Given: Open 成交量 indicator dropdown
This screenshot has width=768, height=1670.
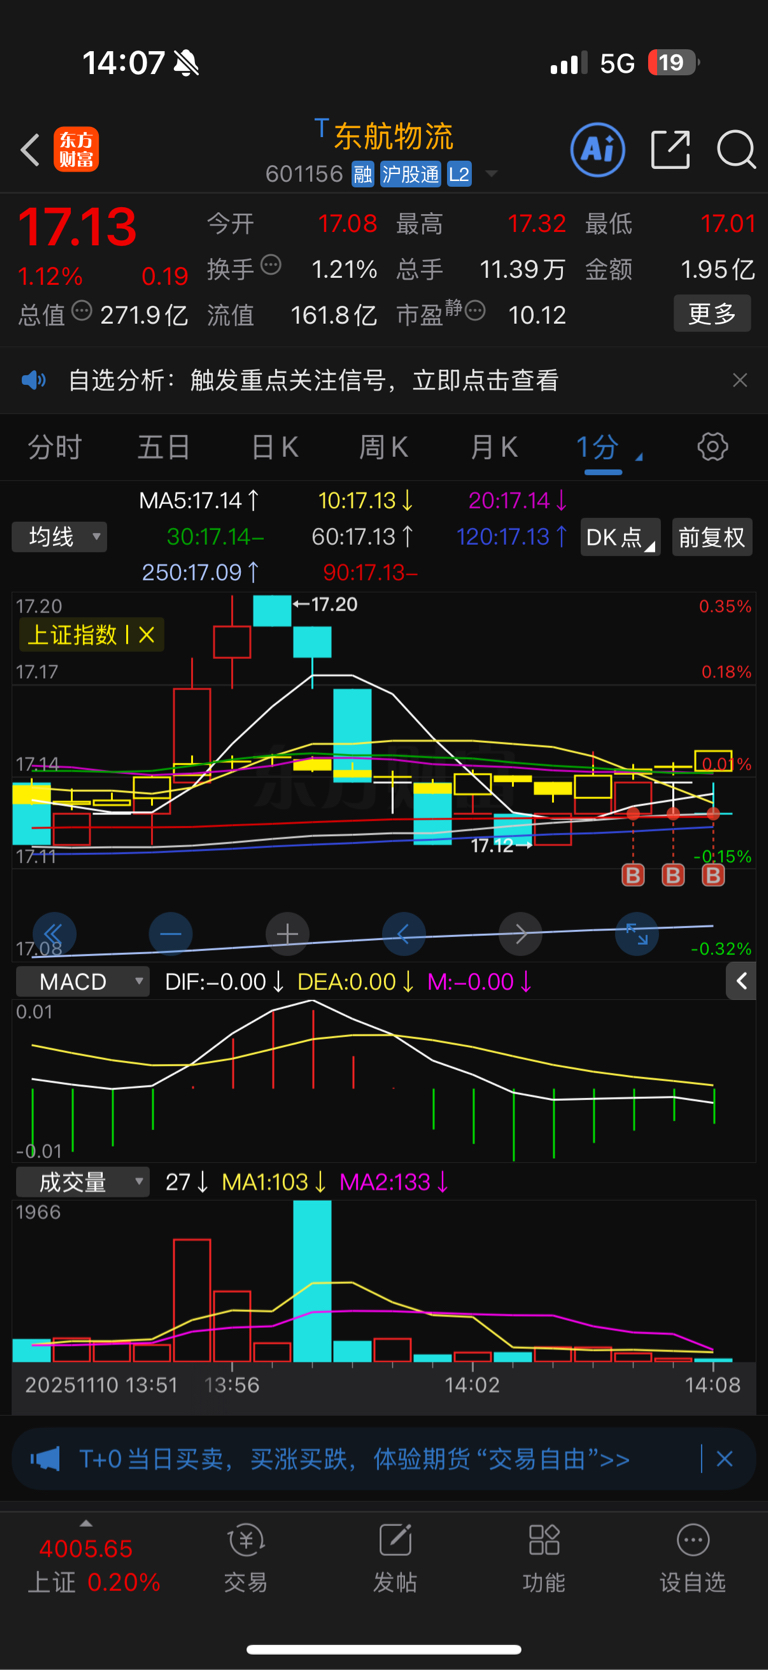Looking at the screenshot, I should (83, 1182).
